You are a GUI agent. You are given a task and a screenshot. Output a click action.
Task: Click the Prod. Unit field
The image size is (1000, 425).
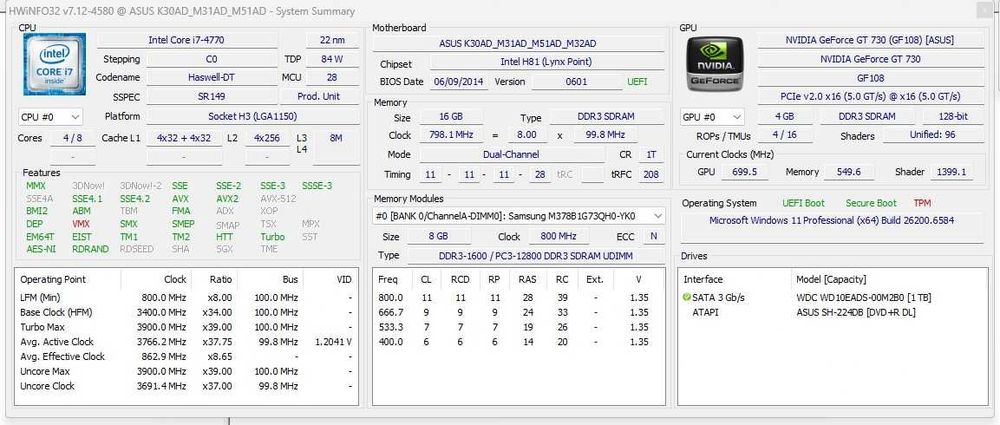[x=319, y=96]
